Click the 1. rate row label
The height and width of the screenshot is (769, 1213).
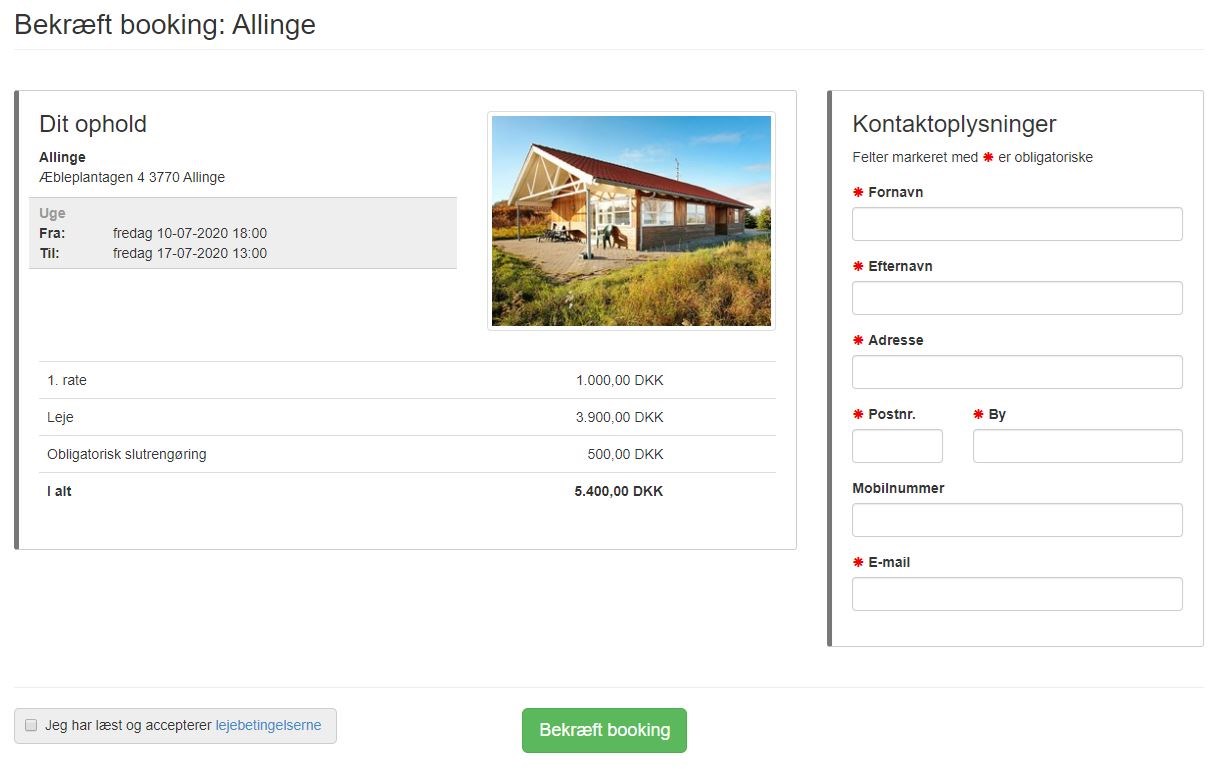[67, 380]
